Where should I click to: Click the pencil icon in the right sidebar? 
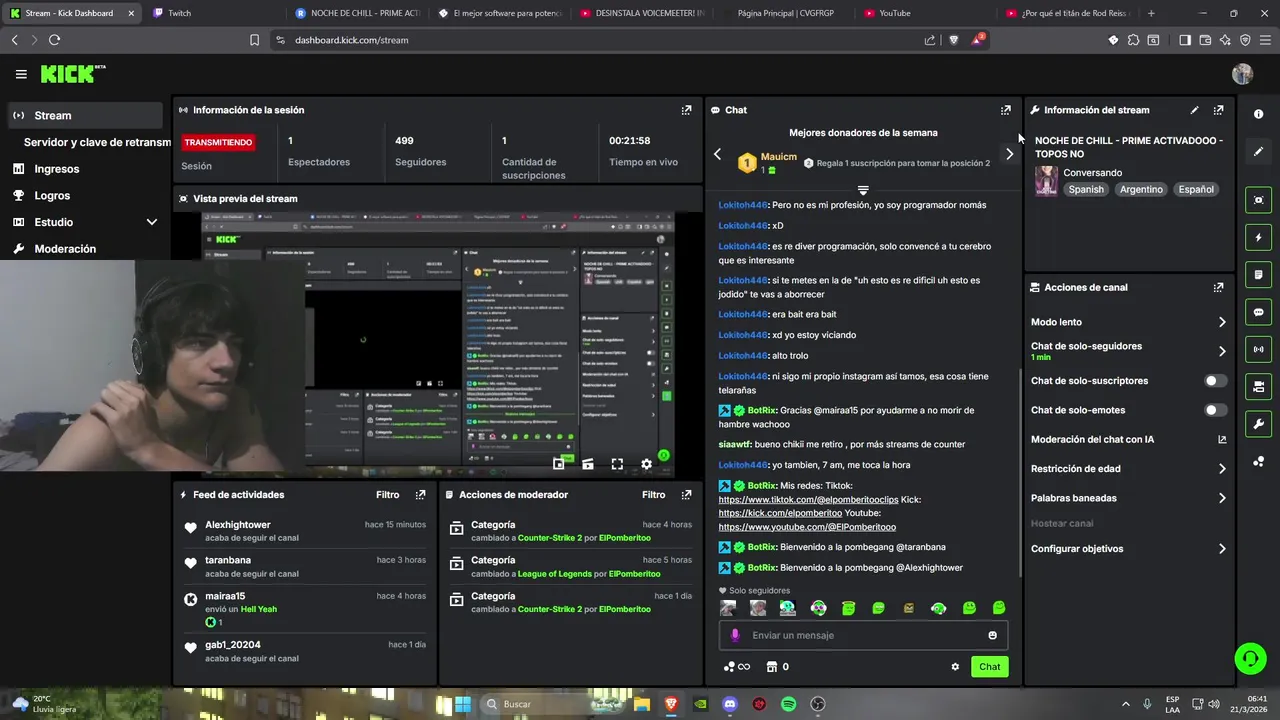pos(1259,152)
